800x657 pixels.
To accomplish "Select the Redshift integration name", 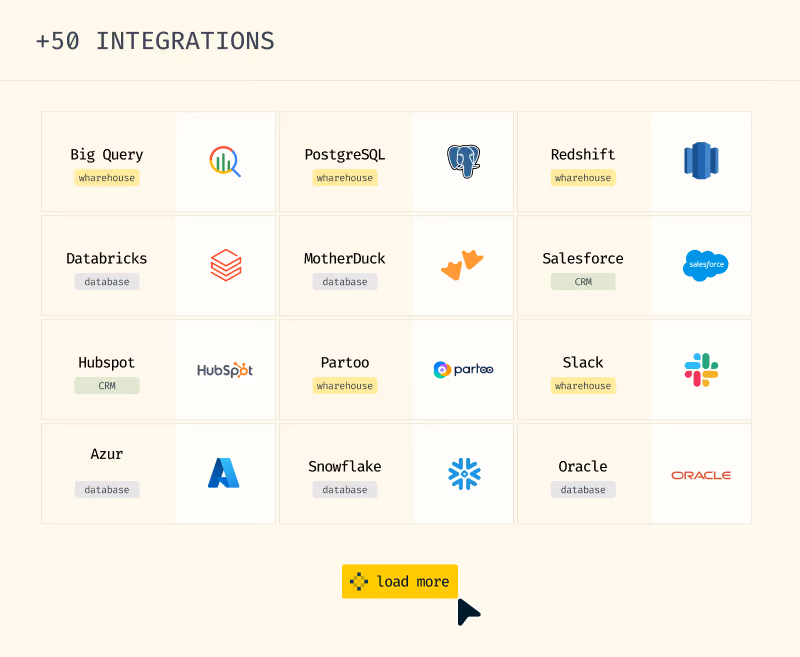I will click(583, 155).
